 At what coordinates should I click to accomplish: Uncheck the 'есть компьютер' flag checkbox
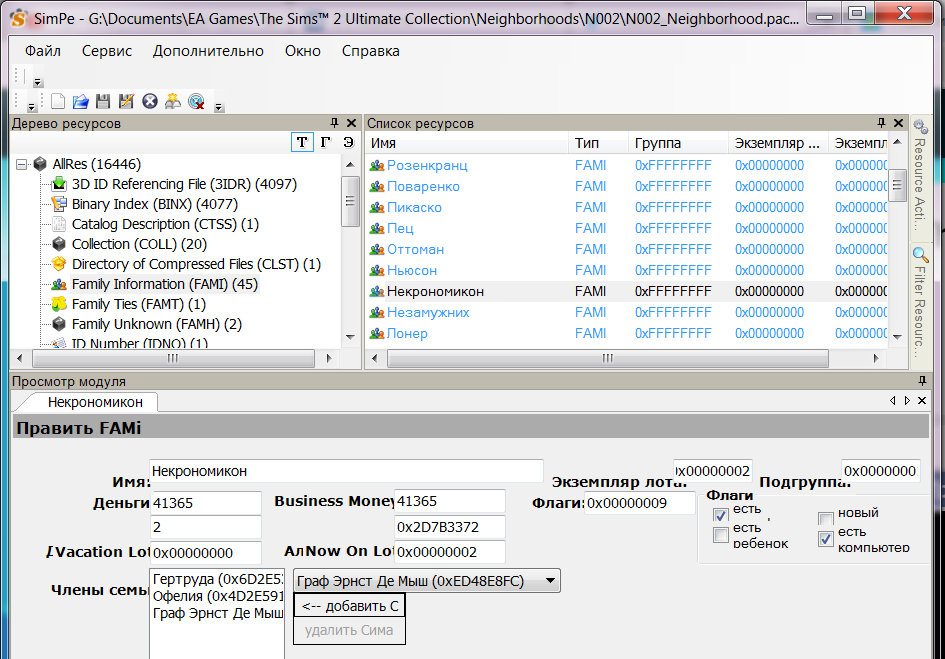(x=825, y=540)
